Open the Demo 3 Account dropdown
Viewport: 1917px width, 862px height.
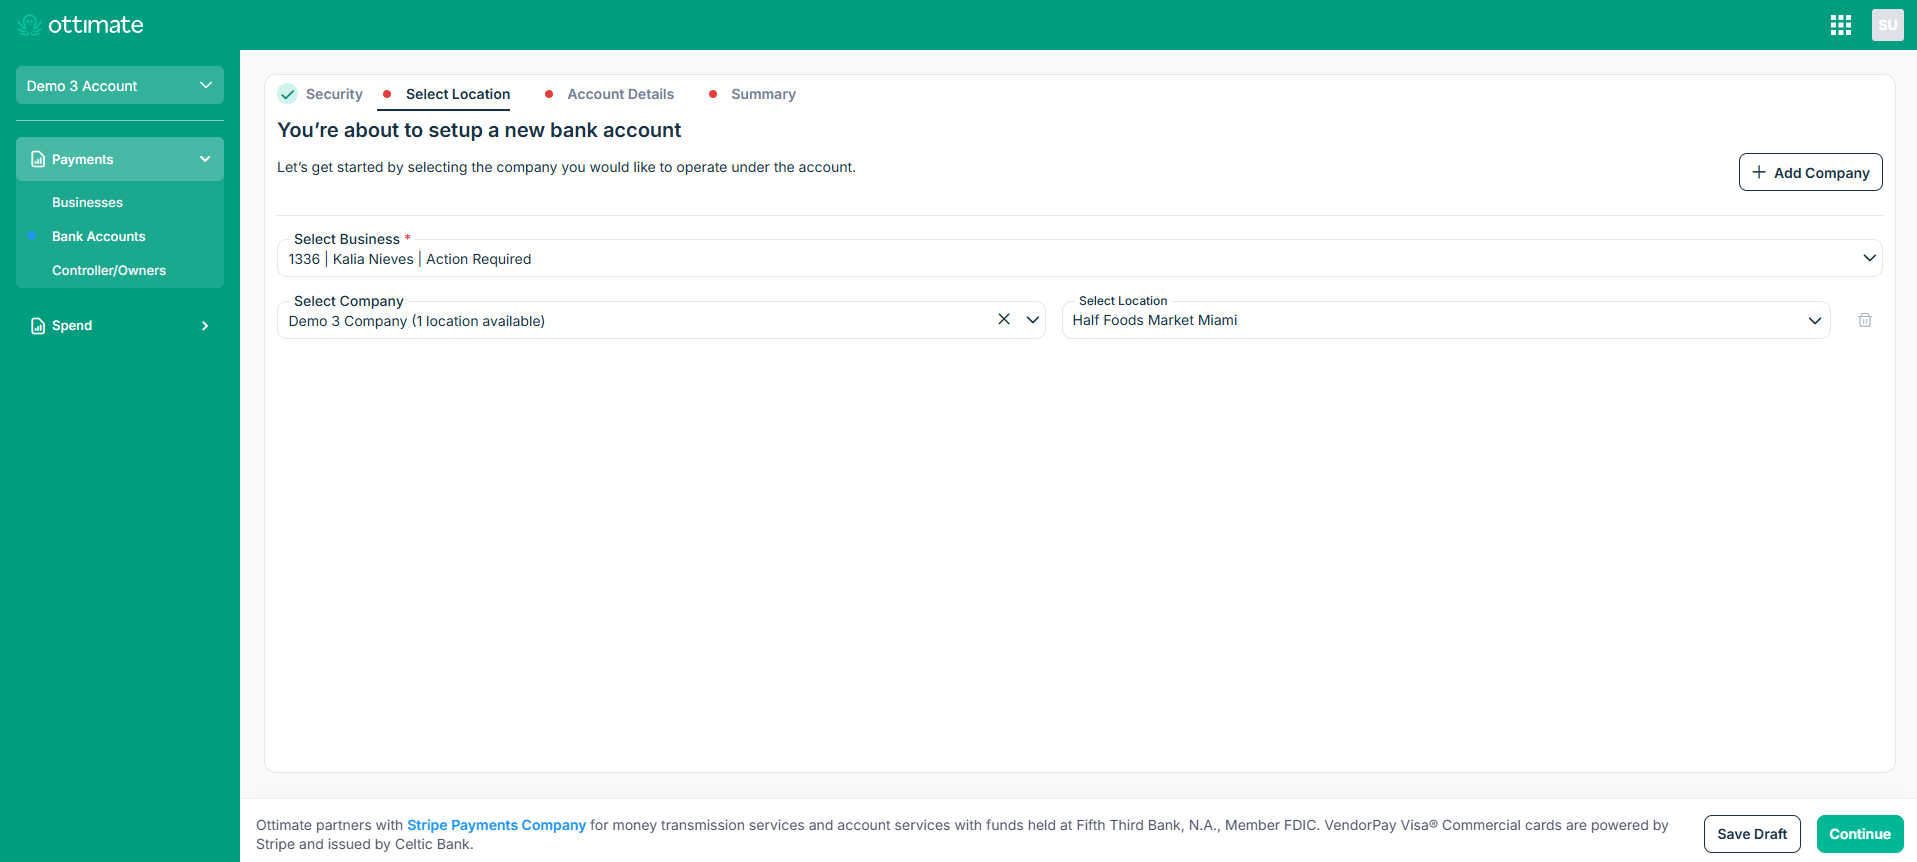[120, 85]
